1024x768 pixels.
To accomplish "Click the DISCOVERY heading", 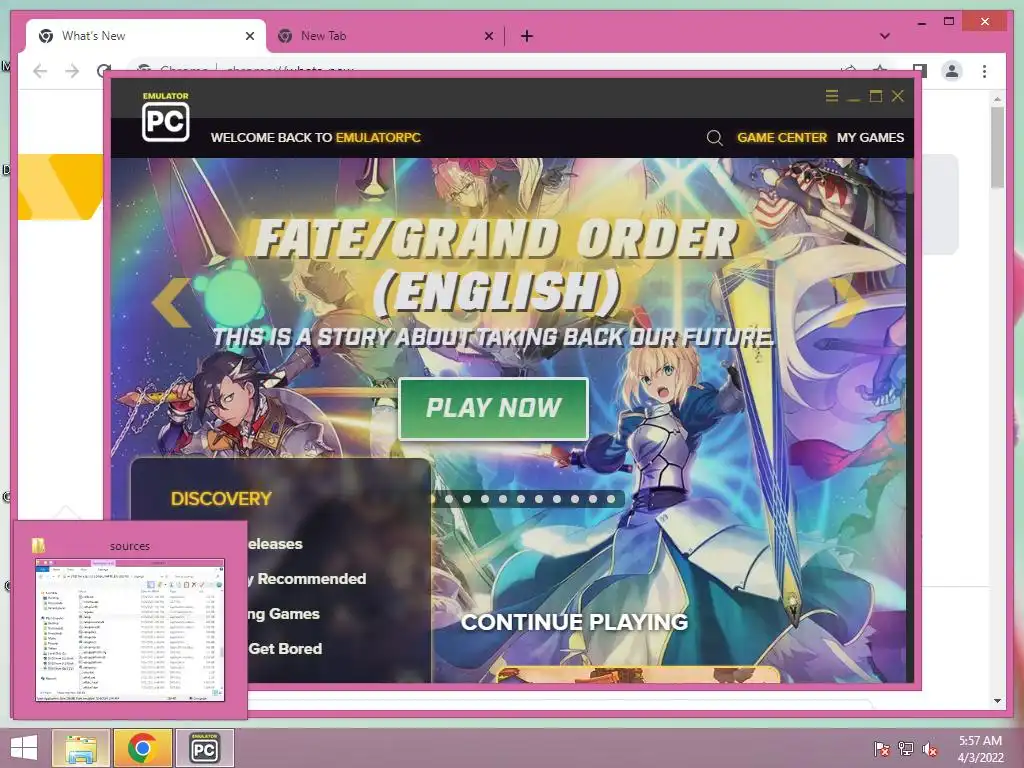I will pyautogui.click(x=221, y=499).
